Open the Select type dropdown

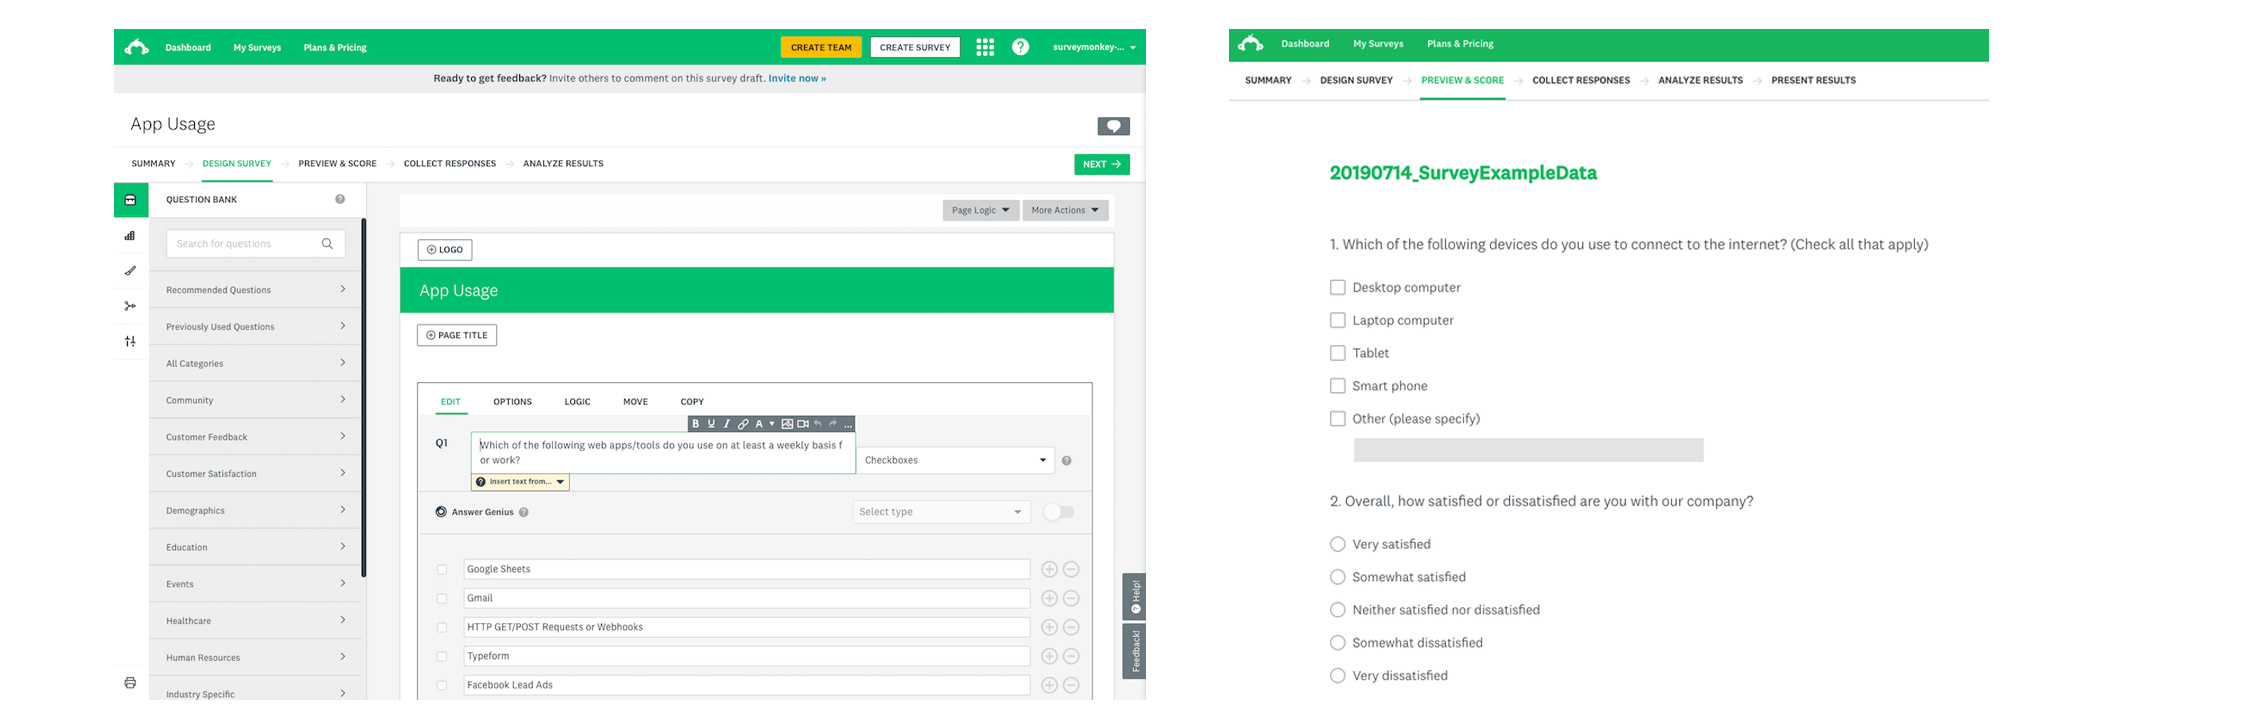[941, 512]
